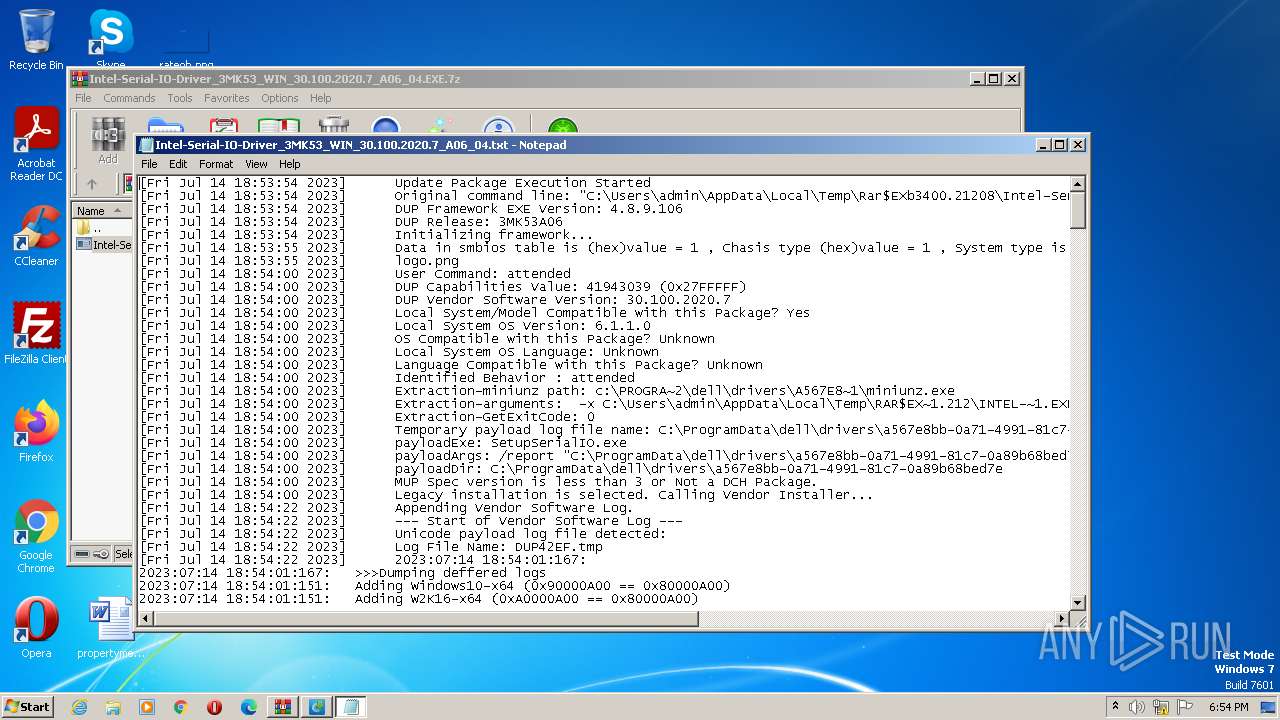This screenshot has width=1280, height=720.
Task: Switch to WinRAR via taskbar button
Action: tap(282, 707)
